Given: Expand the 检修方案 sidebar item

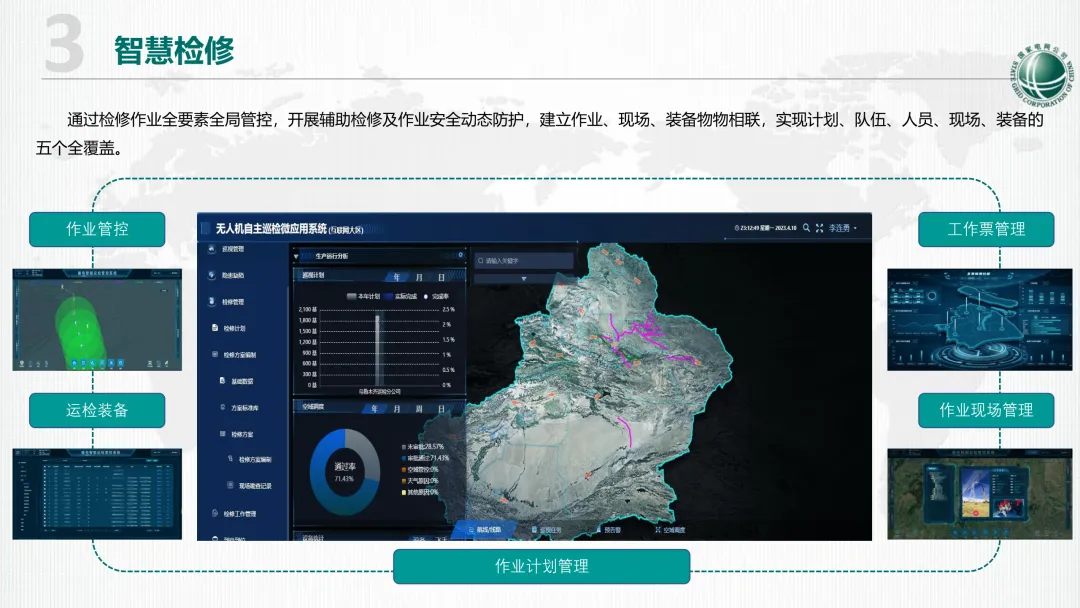Looking at the screenshot, I should coord(237,434).
